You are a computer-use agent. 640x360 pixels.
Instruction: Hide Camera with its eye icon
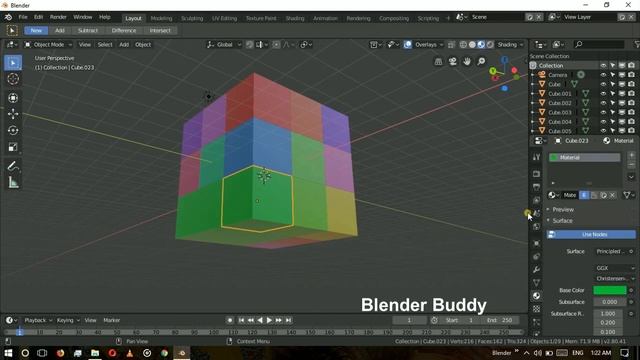(603, 75)
